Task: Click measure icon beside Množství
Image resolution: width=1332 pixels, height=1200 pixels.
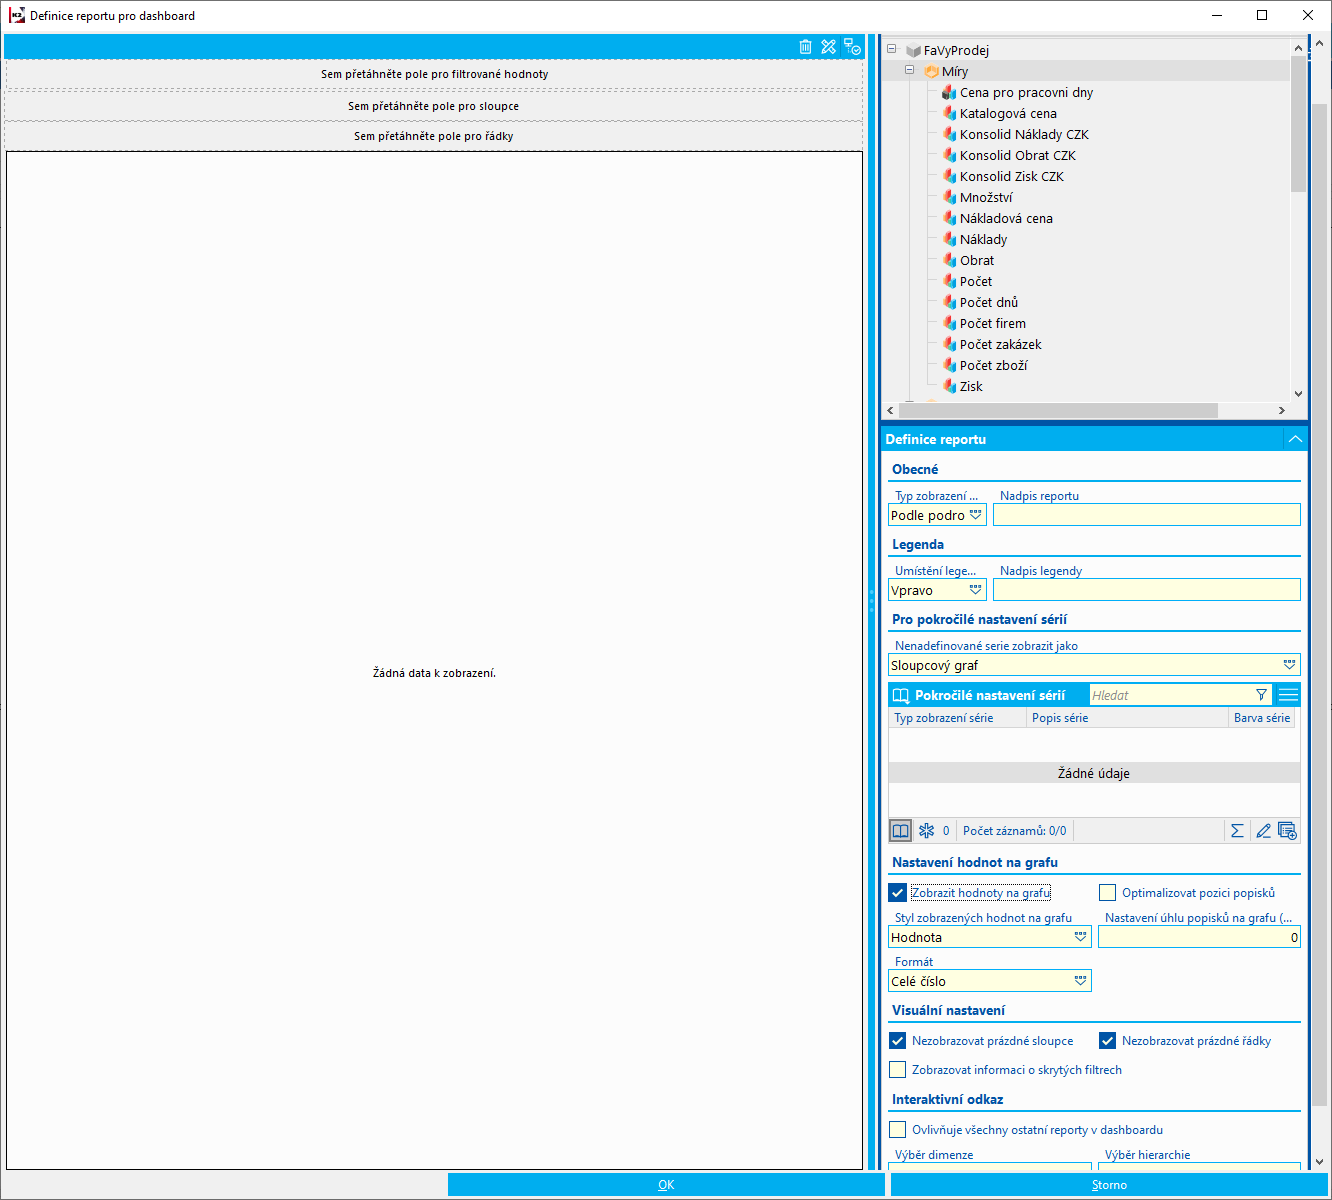Action: click(x=949, y=197)
